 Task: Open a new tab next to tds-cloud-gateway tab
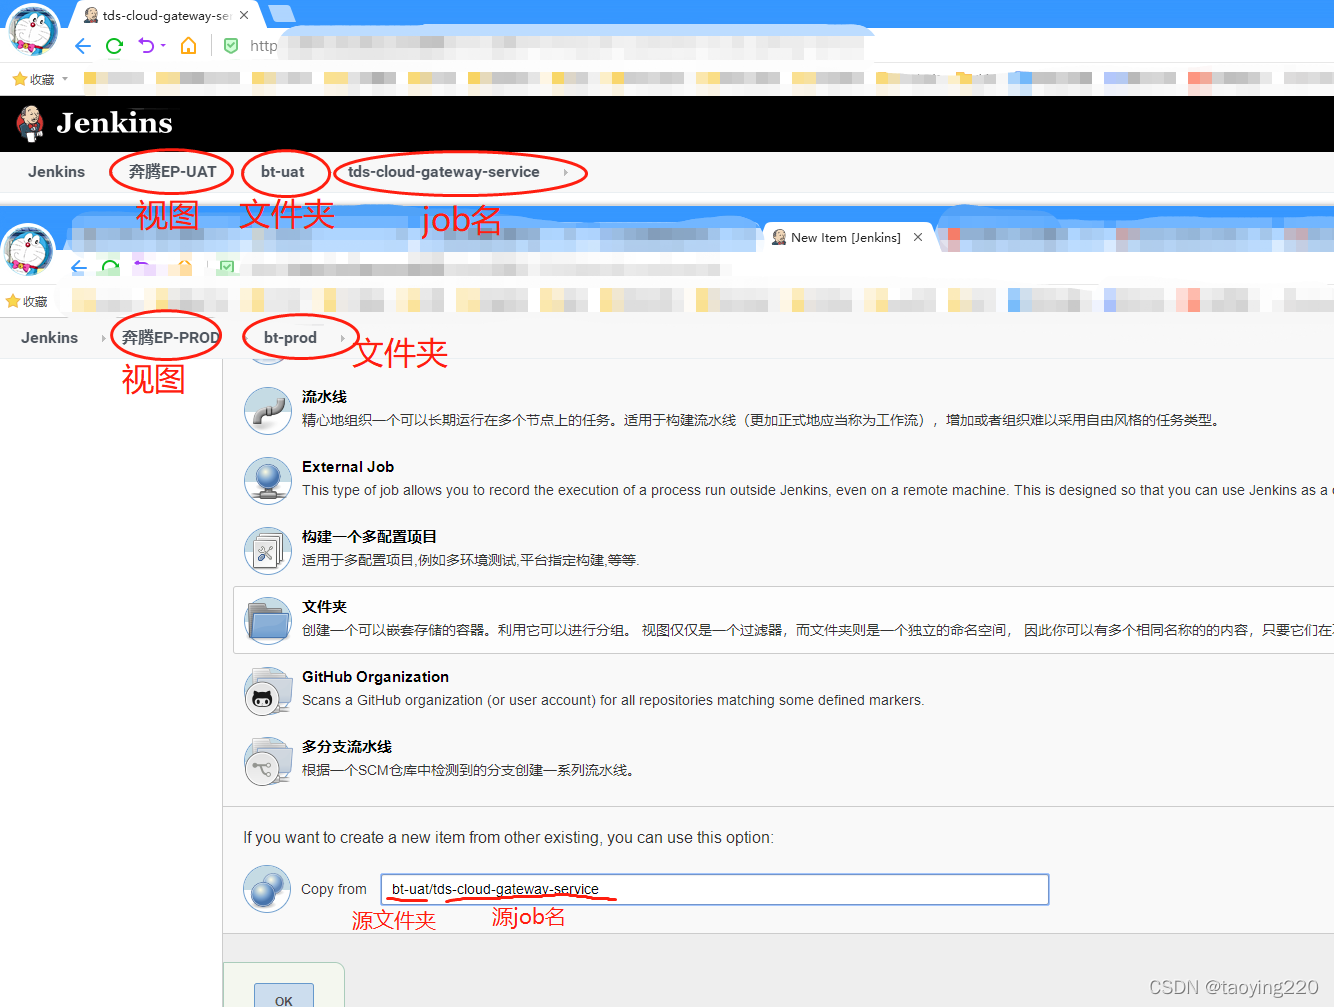click(282, 14)
